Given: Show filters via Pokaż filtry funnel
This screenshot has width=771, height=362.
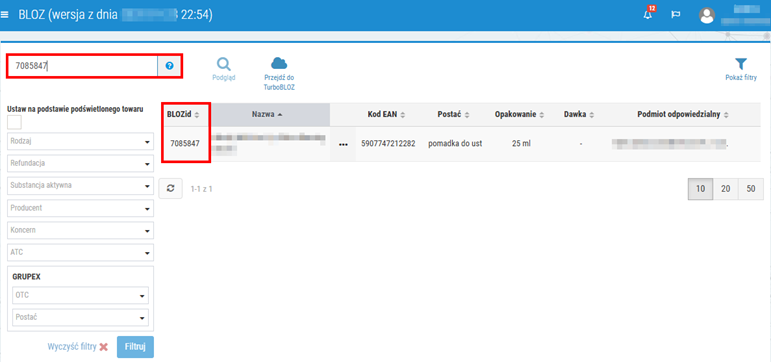Looking at the screenshot, I should 741,69.
